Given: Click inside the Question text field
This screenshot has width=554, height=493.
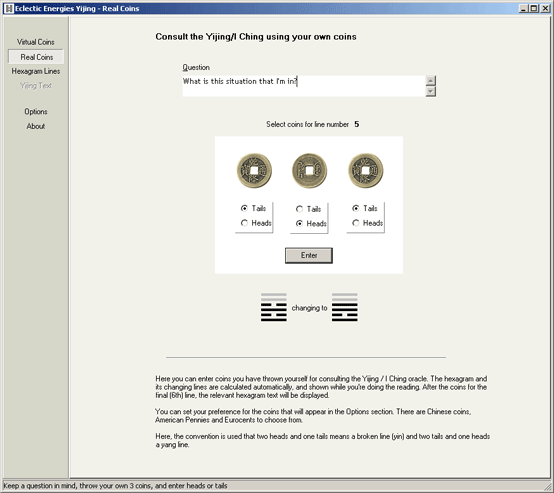Looking at the screenshot, I should 304,86.
